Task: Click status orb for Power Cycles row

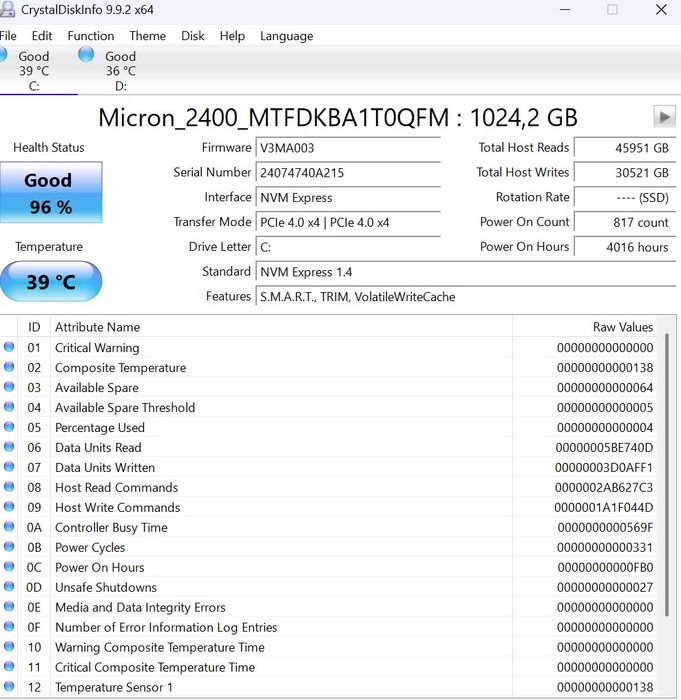Action: click(9, 546)
